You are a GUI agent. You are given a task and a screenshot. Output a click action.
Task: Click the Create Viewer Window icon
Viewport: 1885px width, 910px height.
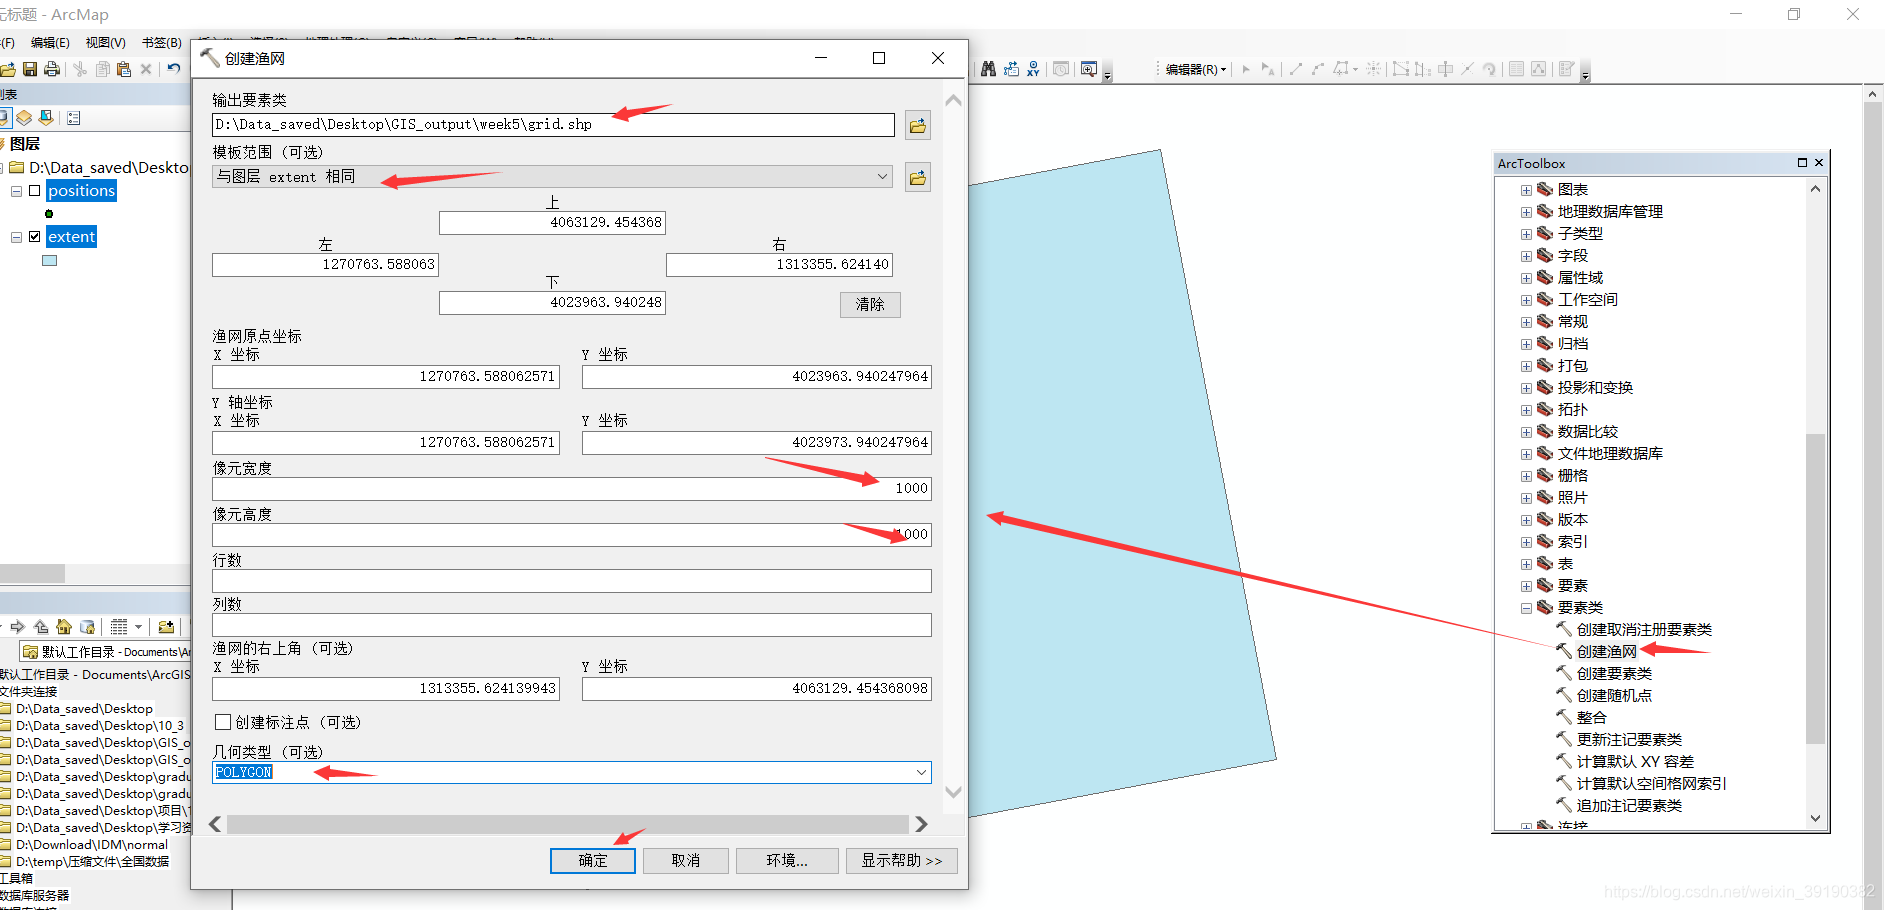(x=1089, y=69)
